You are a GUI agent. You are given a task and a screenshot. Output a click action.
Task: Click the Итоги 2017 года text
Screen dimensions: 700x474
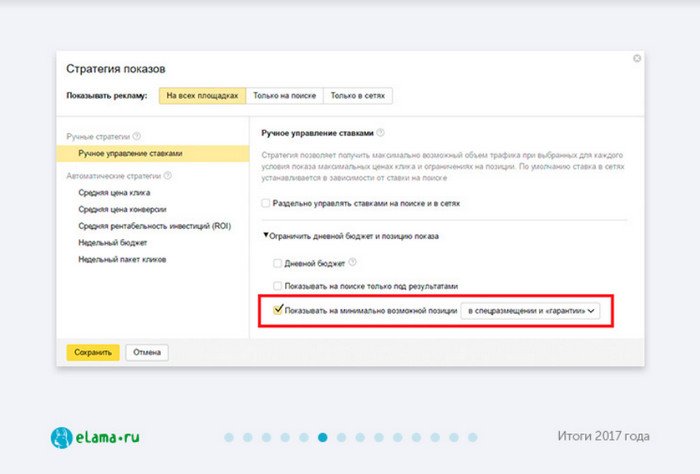tap(603, 436)
